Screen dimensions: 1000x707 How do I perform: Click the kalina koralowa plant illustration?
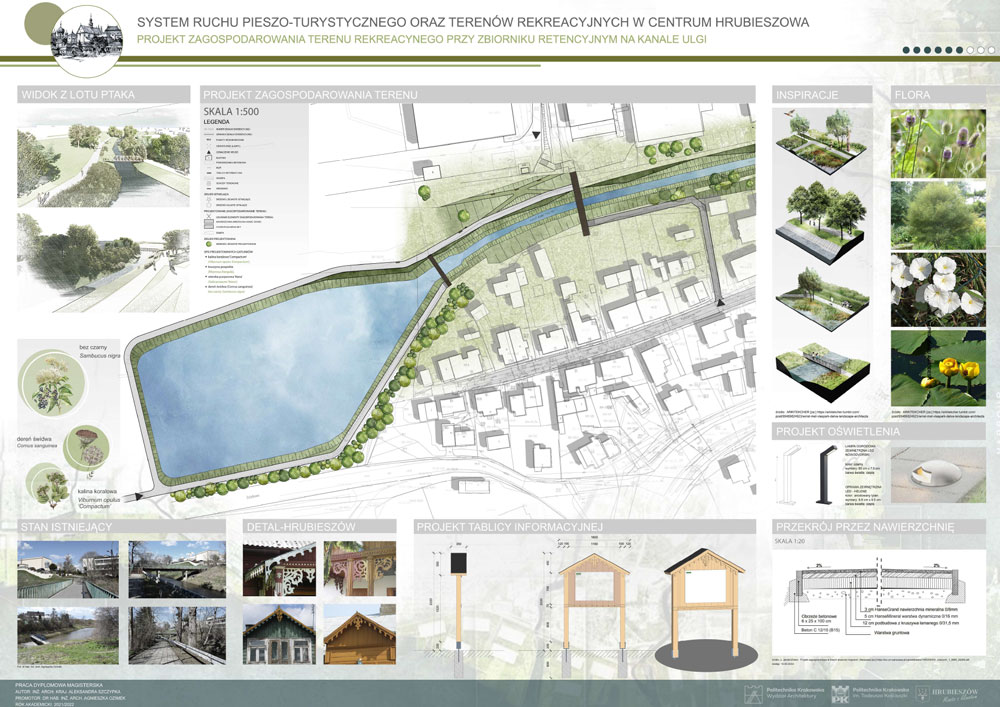tap(54, 489)
